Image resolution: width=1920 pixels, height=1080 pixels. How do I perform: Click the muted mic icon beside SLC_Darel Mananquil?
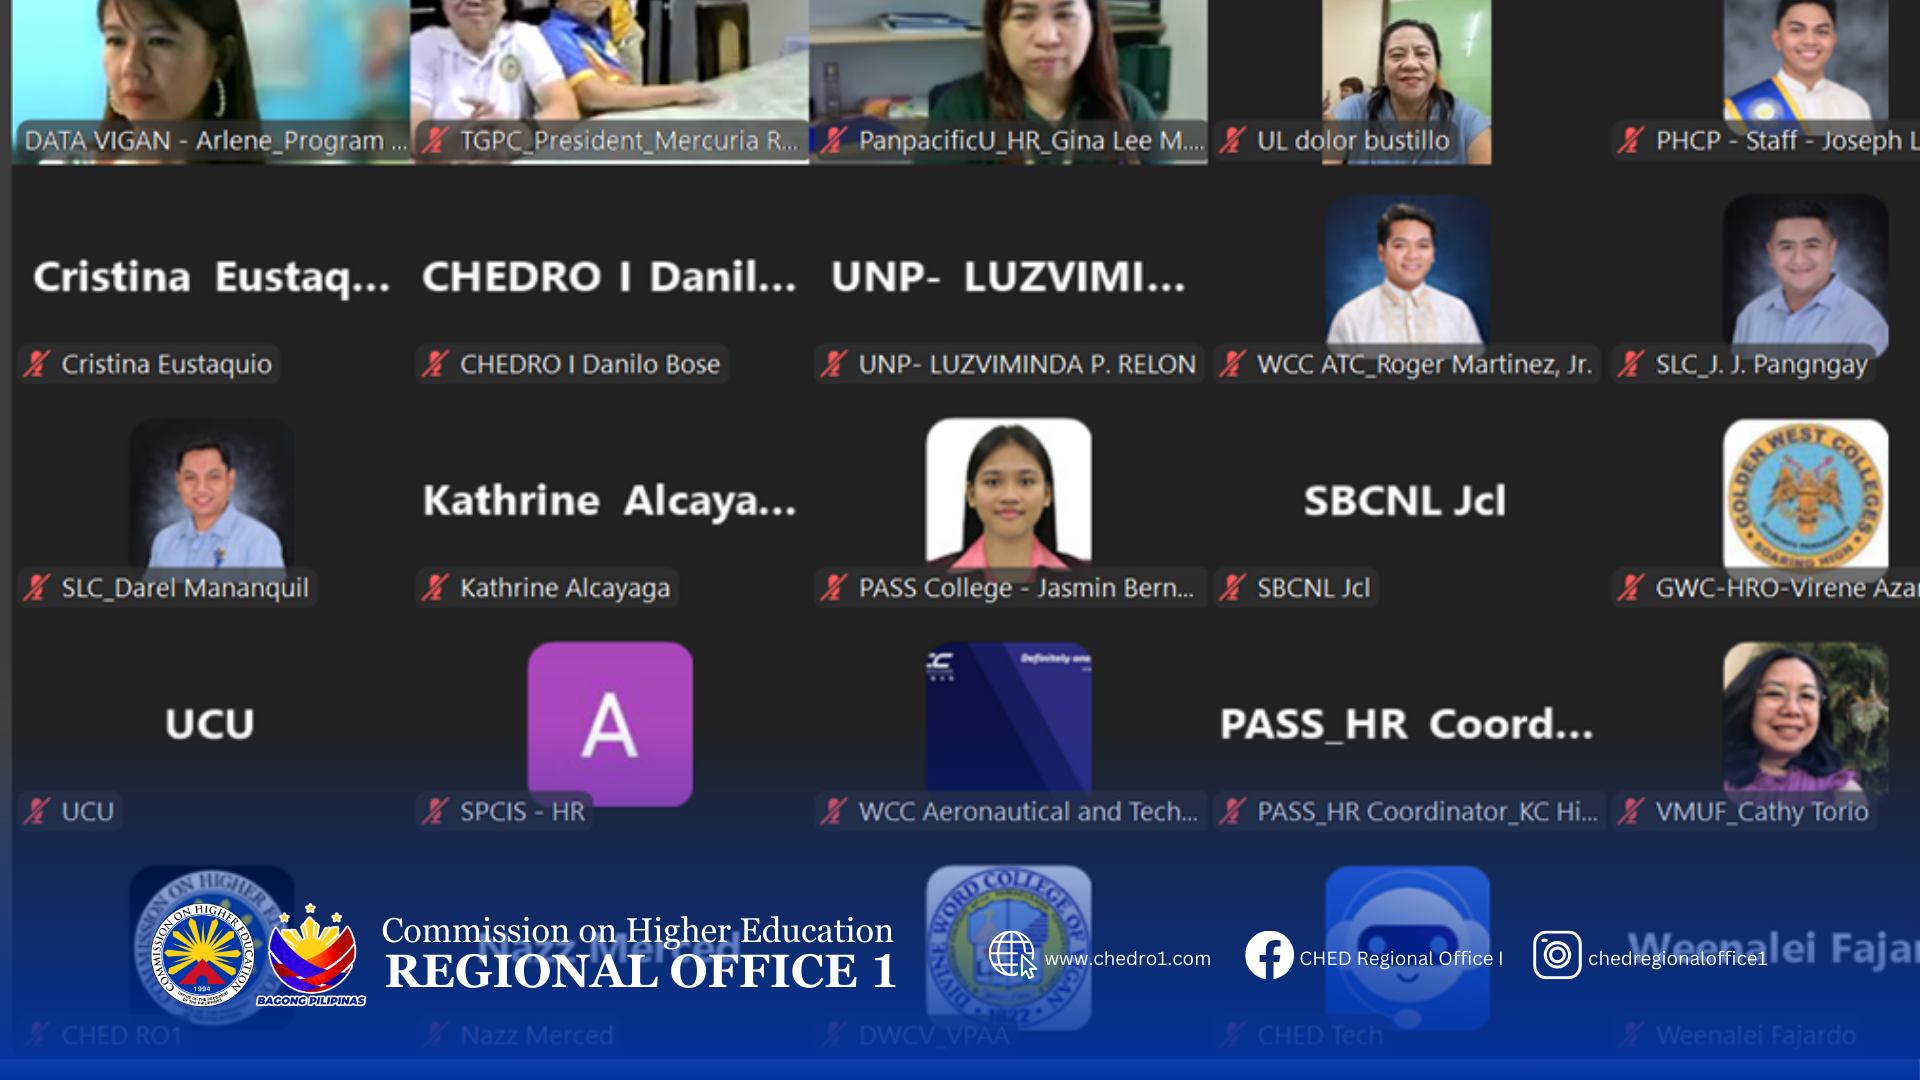[x=37, y=588]
